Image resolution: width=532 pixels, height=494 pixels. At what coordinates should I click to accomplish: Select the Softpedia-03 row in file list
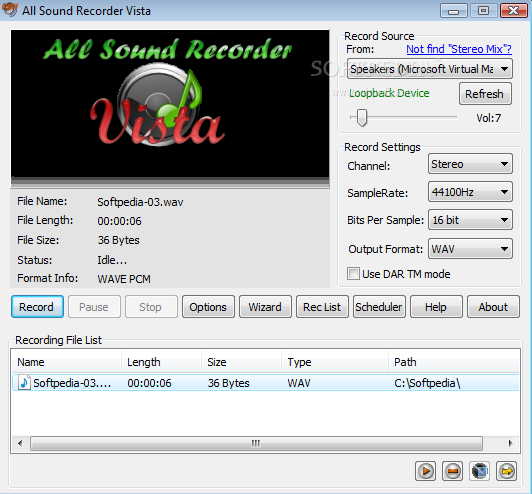[266, 383]
